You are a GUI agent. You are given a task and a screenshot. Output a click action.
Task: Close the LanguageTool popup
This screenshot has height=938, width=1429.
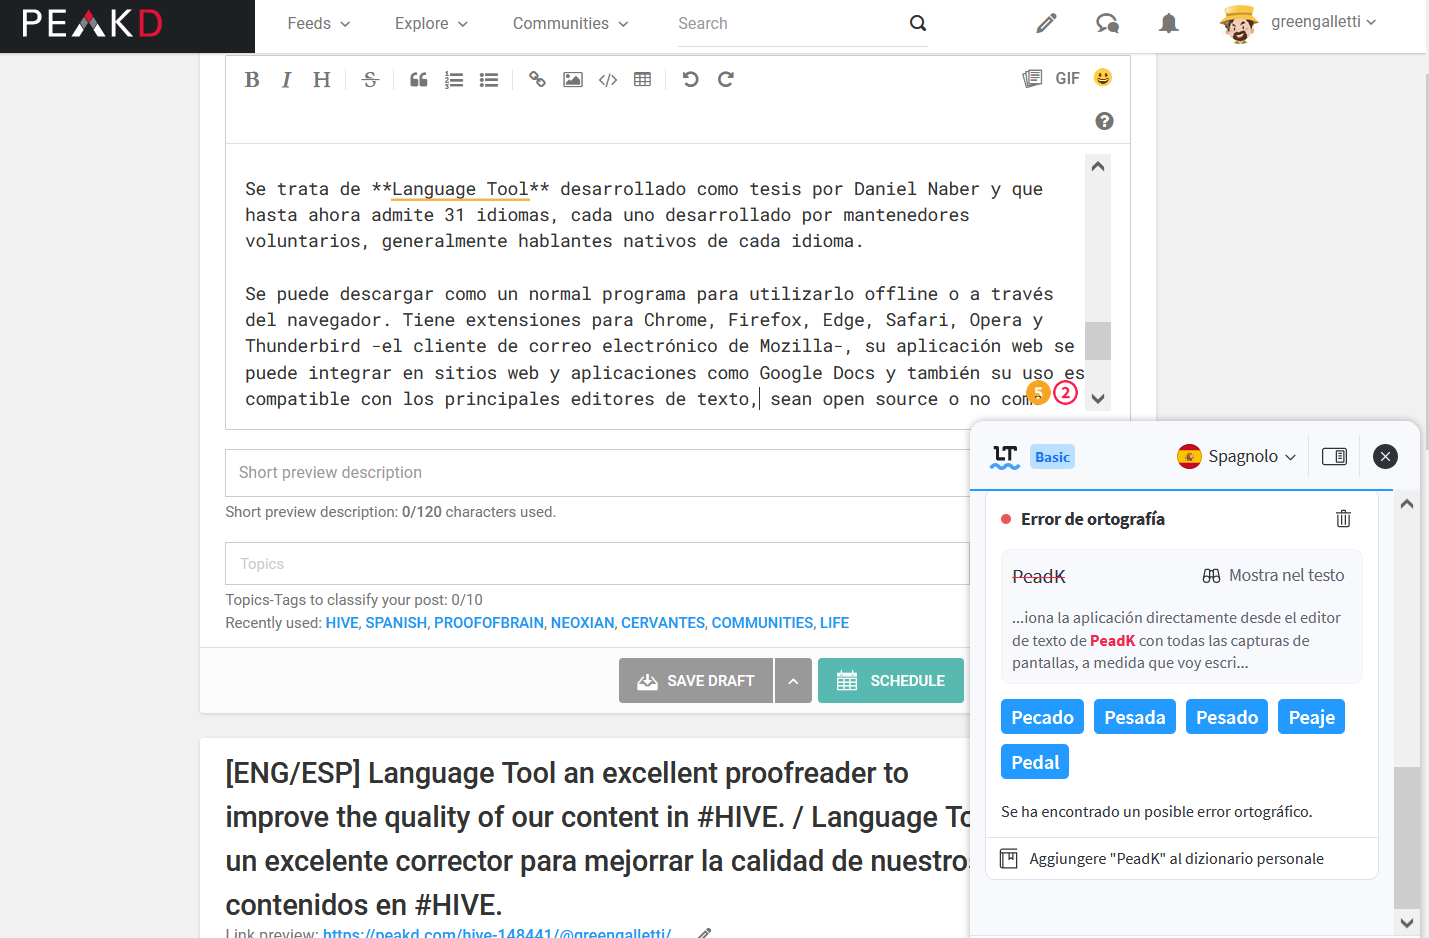click(1385, 457)
